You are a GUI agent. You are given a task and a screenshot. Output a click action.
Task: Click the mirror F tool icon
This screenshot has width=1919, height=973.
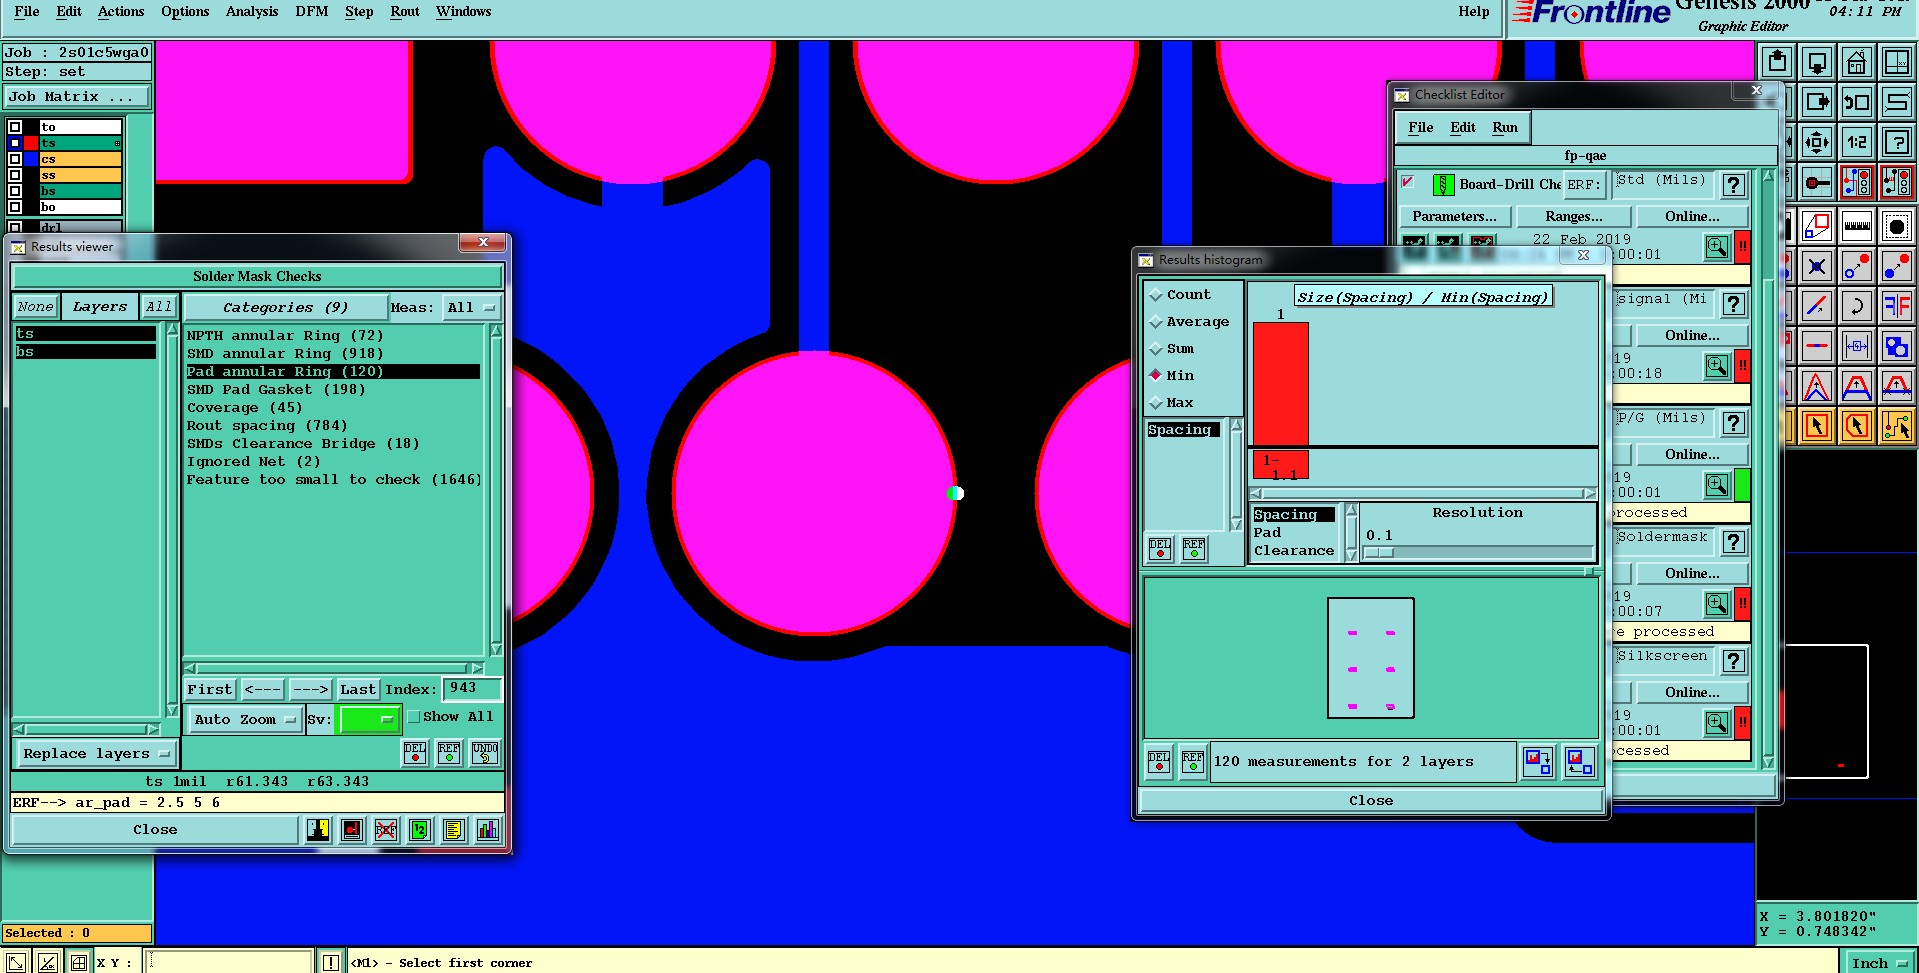[1896, 306]
